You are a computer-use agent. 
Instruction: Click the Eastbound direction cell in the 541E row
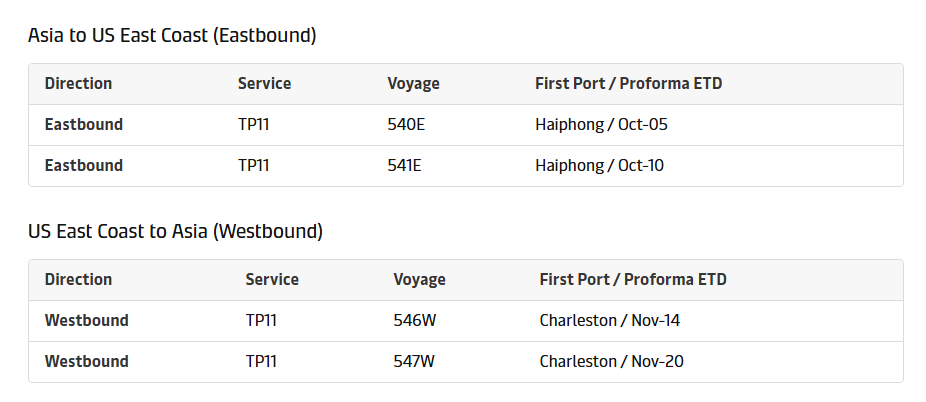point(84,165)
